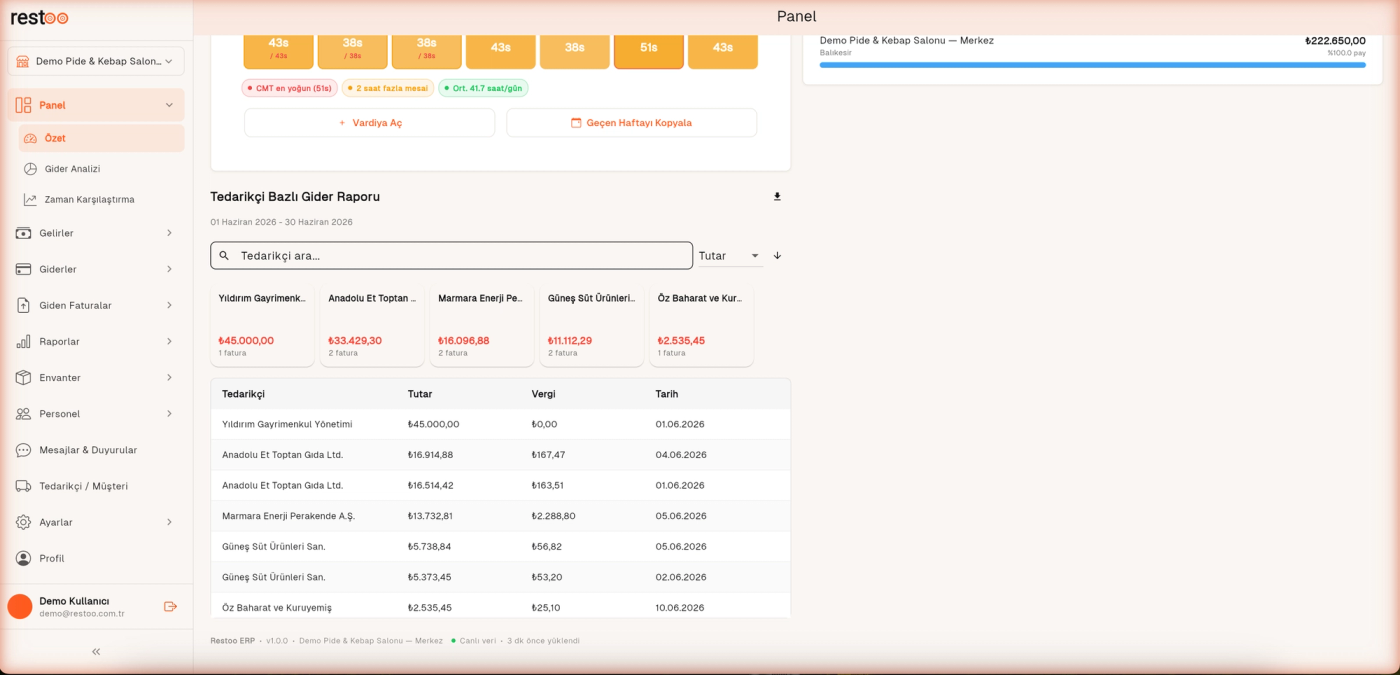
Task: Click the Gelirler money icon
Action: coord(23,233)
